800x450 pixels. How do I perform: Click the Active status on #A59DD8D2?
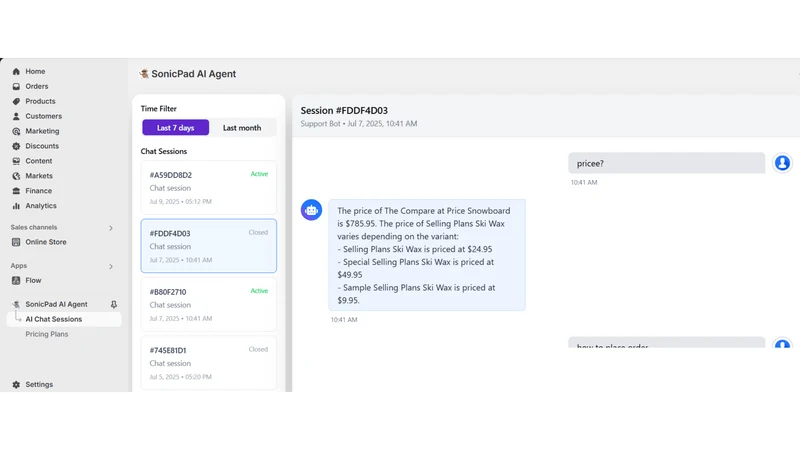[259, 174]
